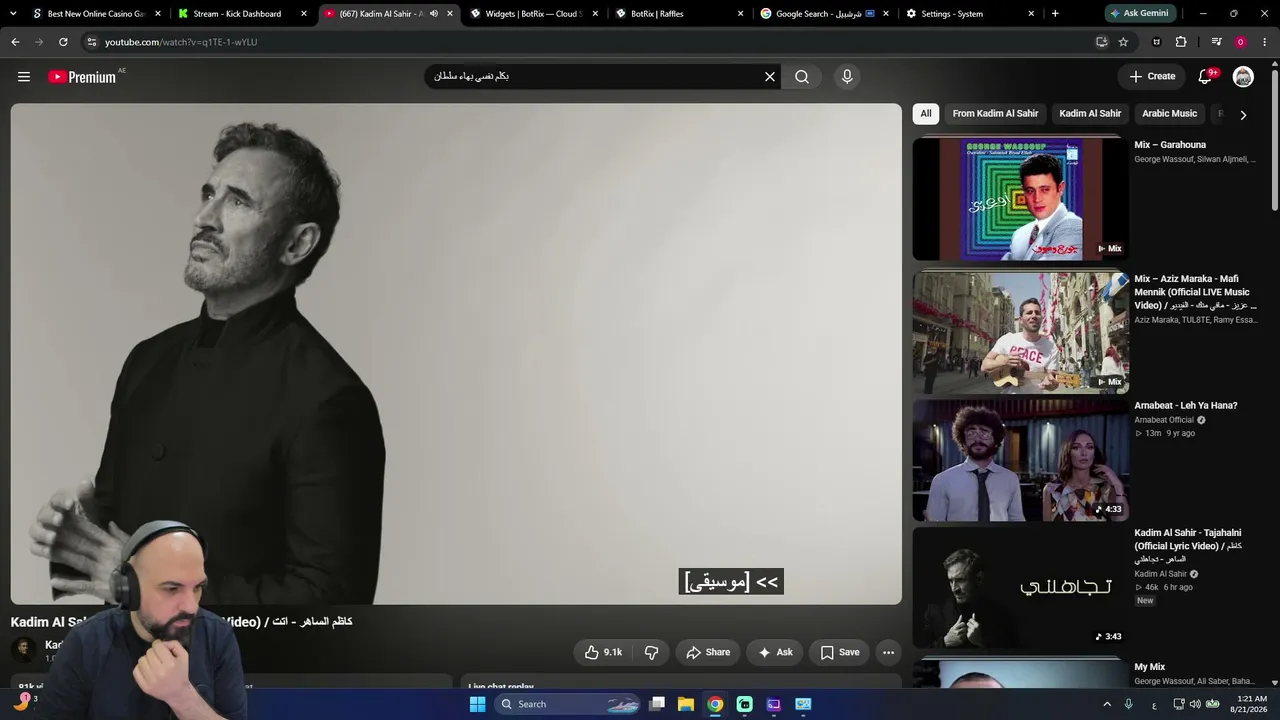Switch to Settings - System tab
The width and height of the screenshot is (1280, 720).
point(971,14)
